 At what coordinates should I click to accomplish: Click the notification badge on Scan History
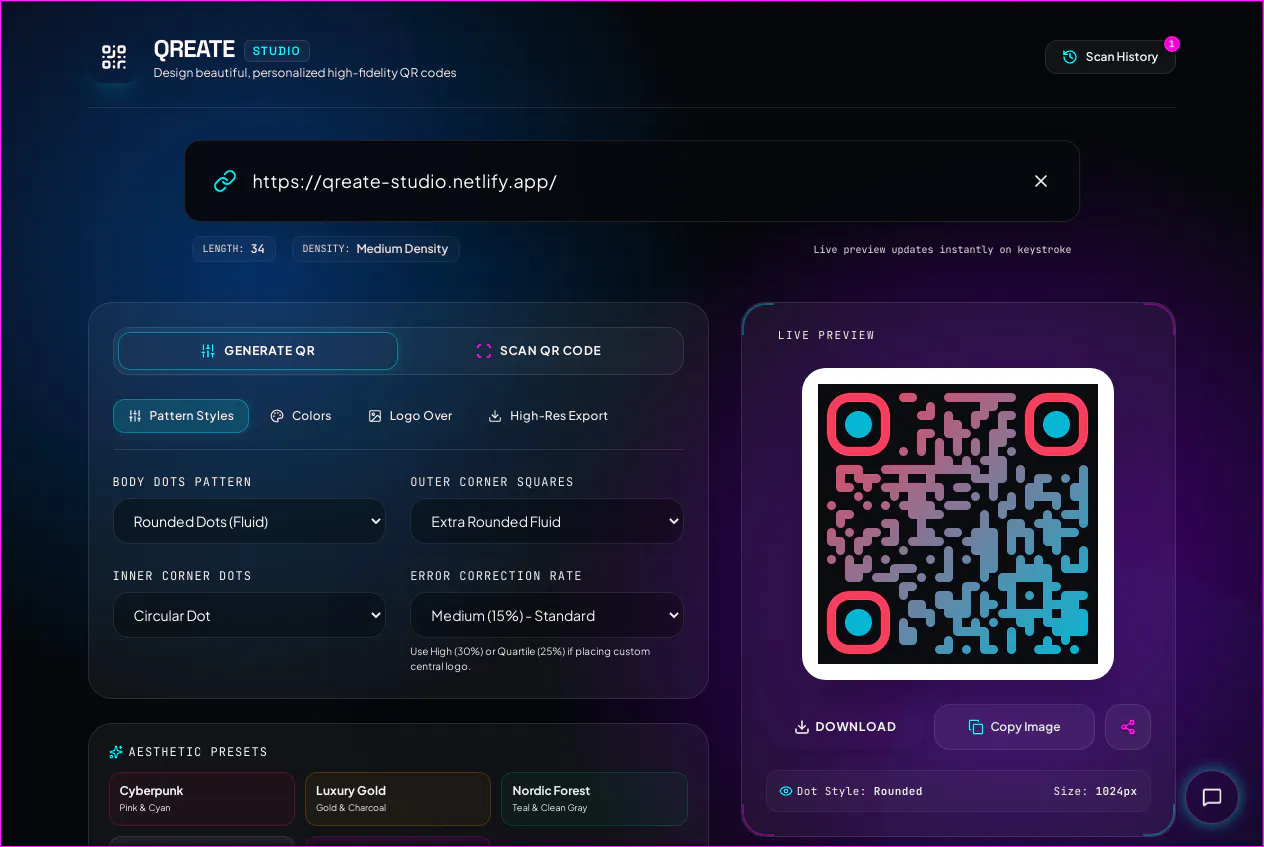click(1172, 44)
